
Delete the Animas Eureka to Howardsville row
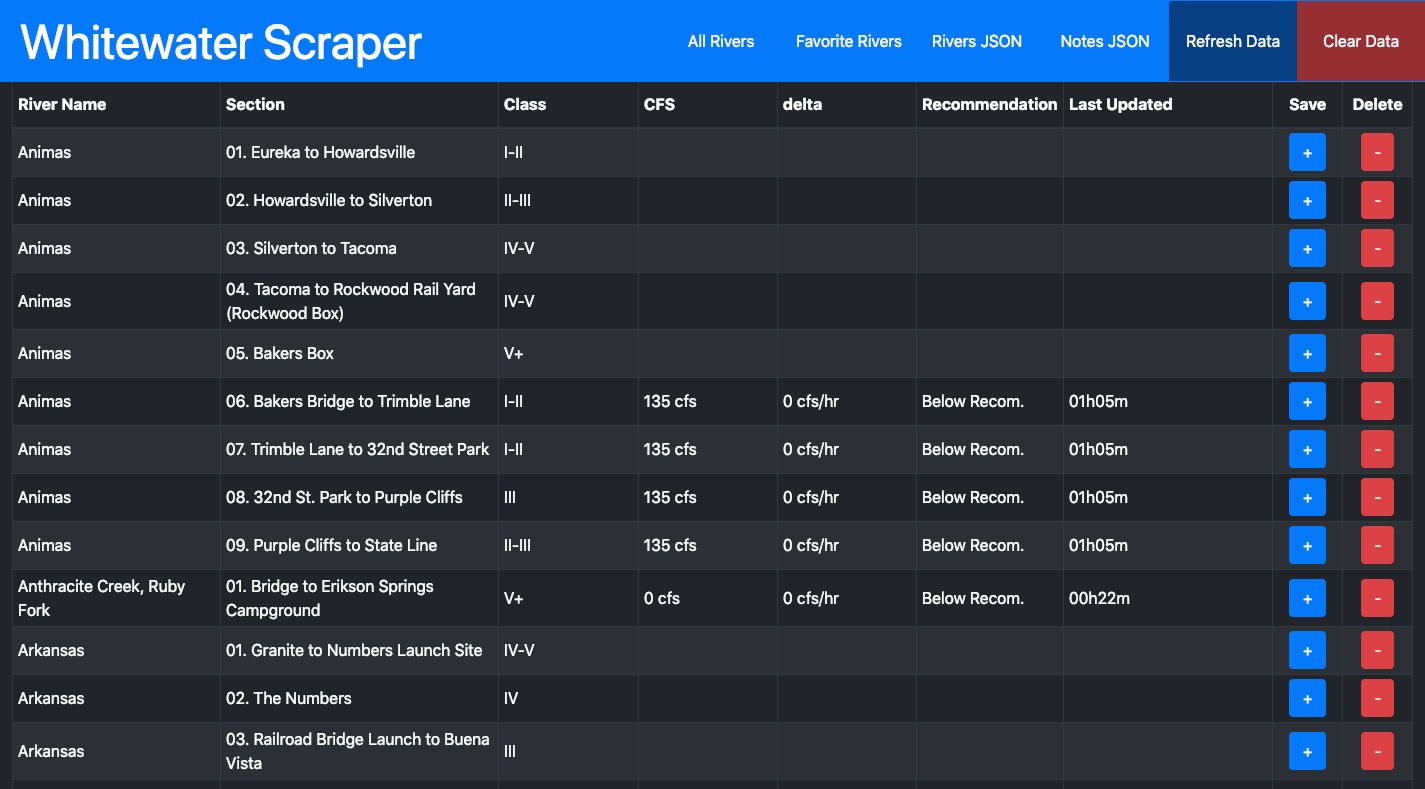click(1377, 152)
